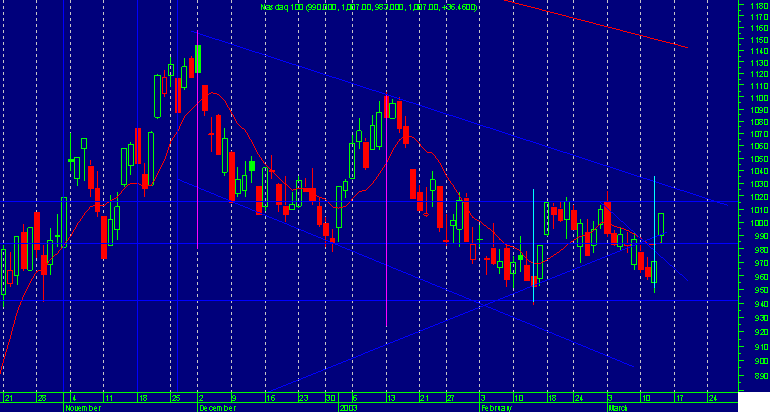The image size is (770, 412).
Task: Click the 1060 price axis label
Action: point(760,146)
